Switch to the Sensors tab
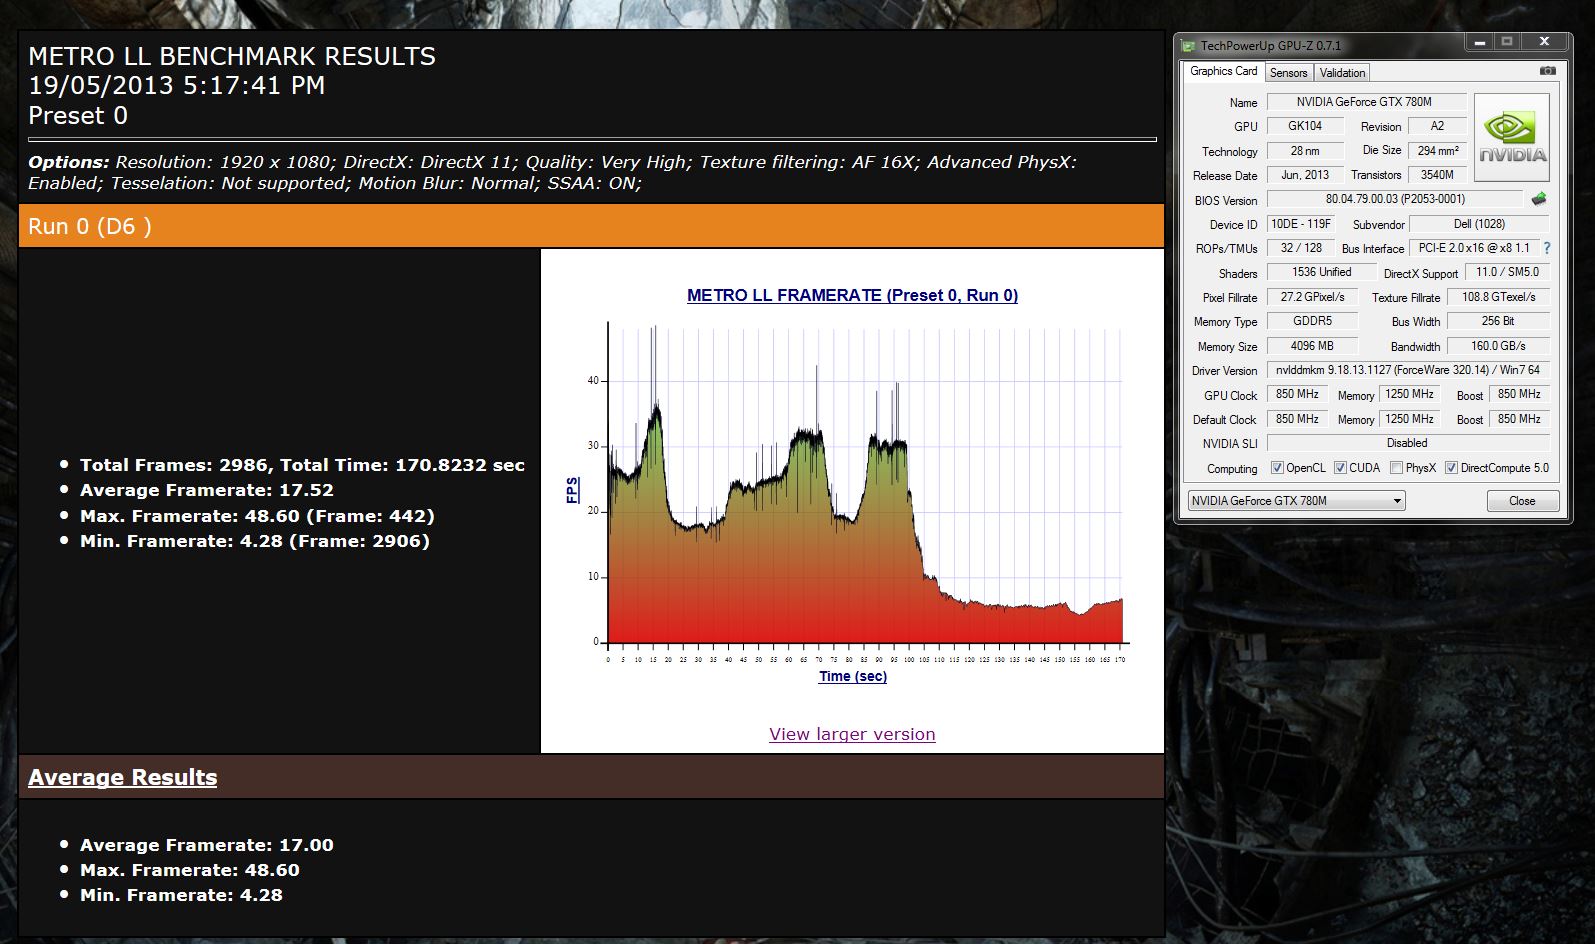The width and height of the screenshot is (1595, 944). pyautogui.click(x=1288, y=73)
